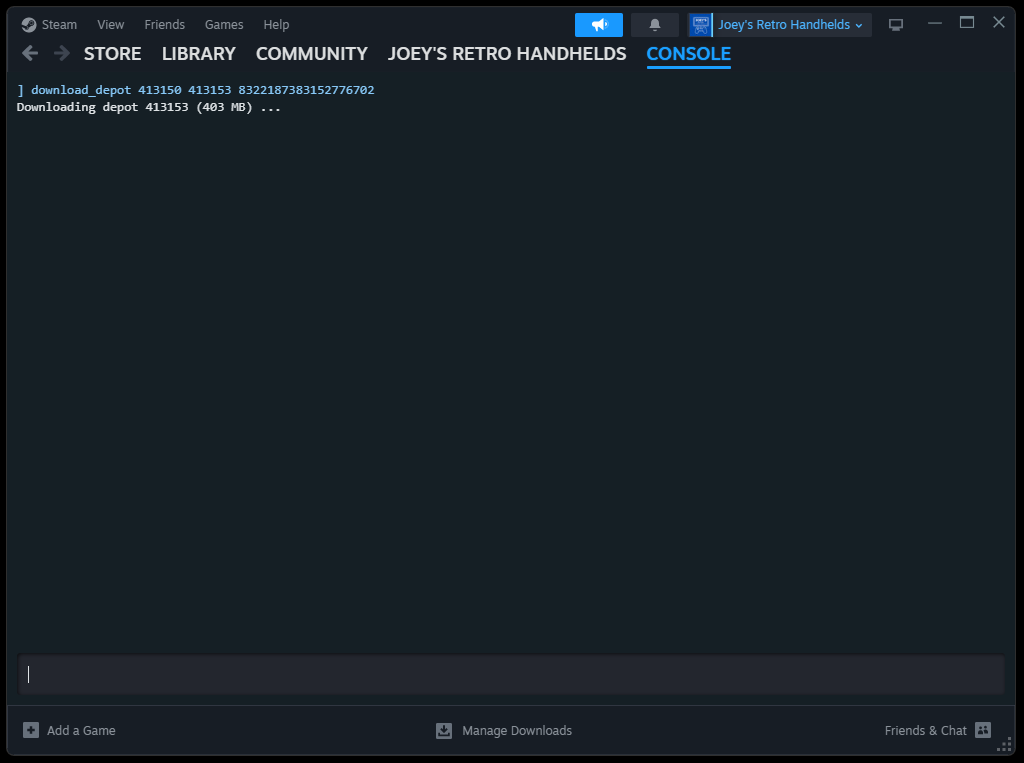
Task: Go forward with the right arrow
Action: (62, 53)
